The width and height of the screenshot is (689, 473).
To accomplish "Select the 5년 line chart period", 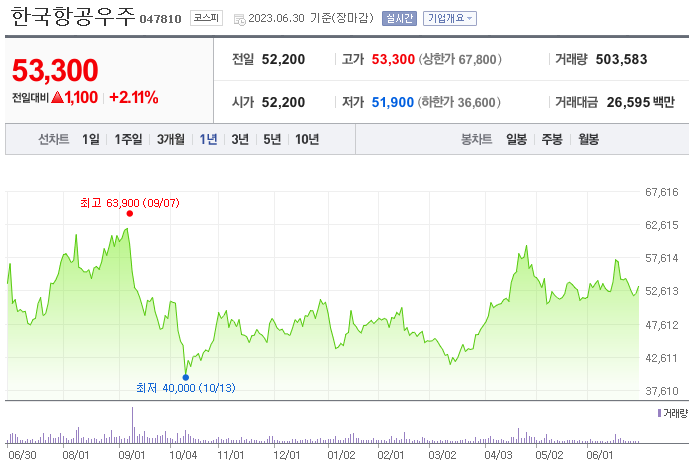I will [x=272, y=139].
